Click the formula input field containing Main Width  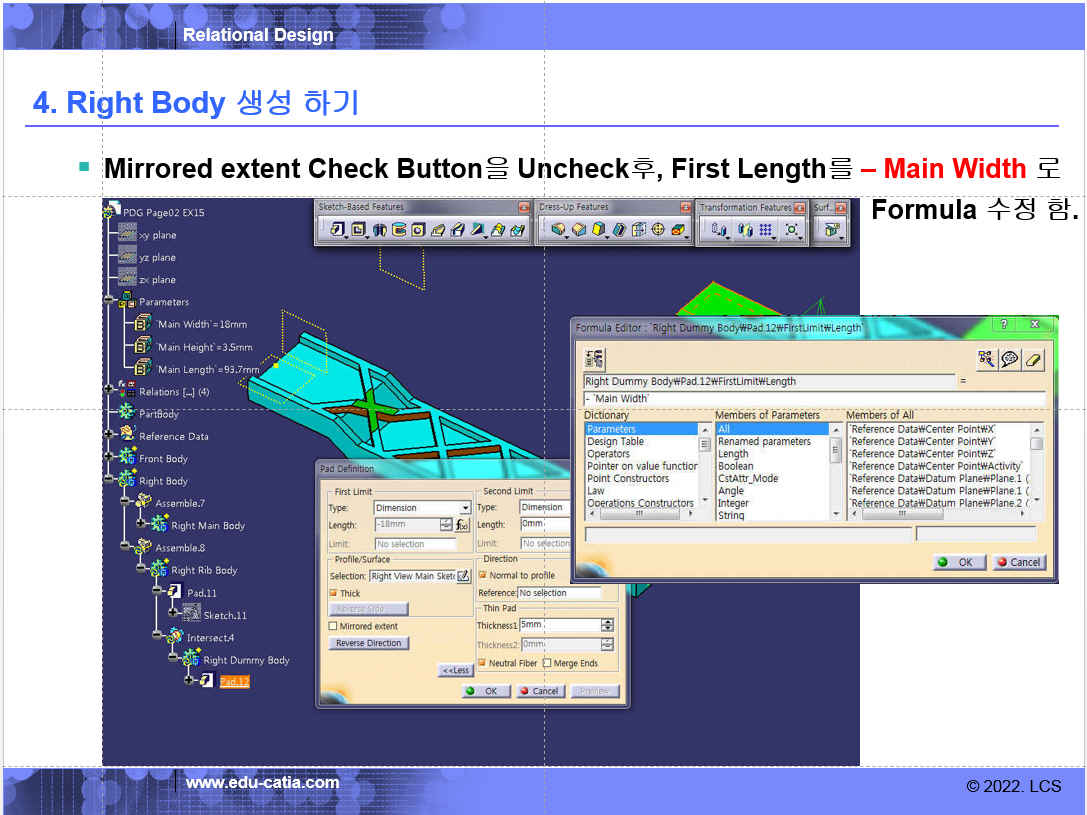(x=814, y=398)
